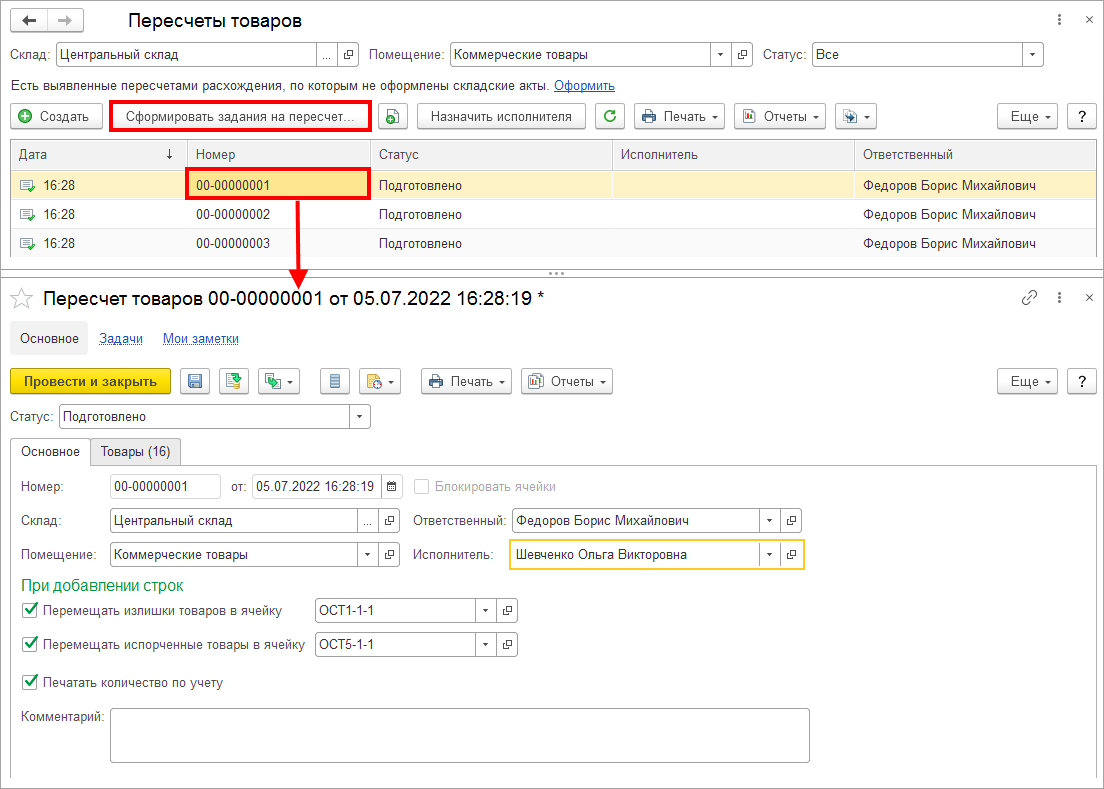Uncheck Перемещать испорченные товары в ячейку
Image resolution: width=1104 pixels, height=789 pixels.
point(30,644)
